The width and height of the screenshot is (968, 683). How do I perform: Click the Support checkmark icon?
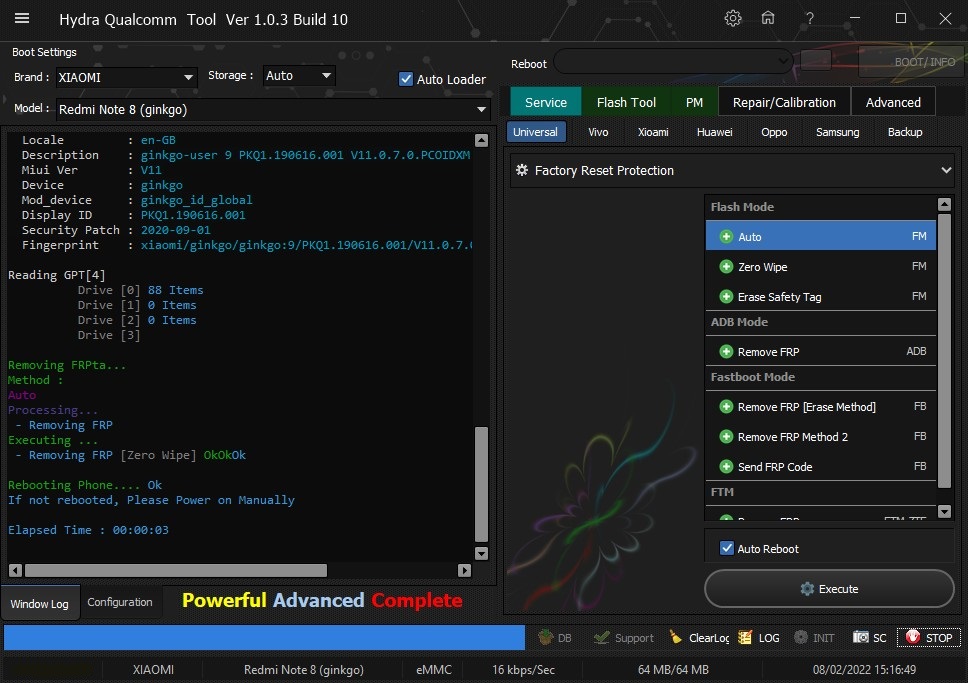(601, 637)
